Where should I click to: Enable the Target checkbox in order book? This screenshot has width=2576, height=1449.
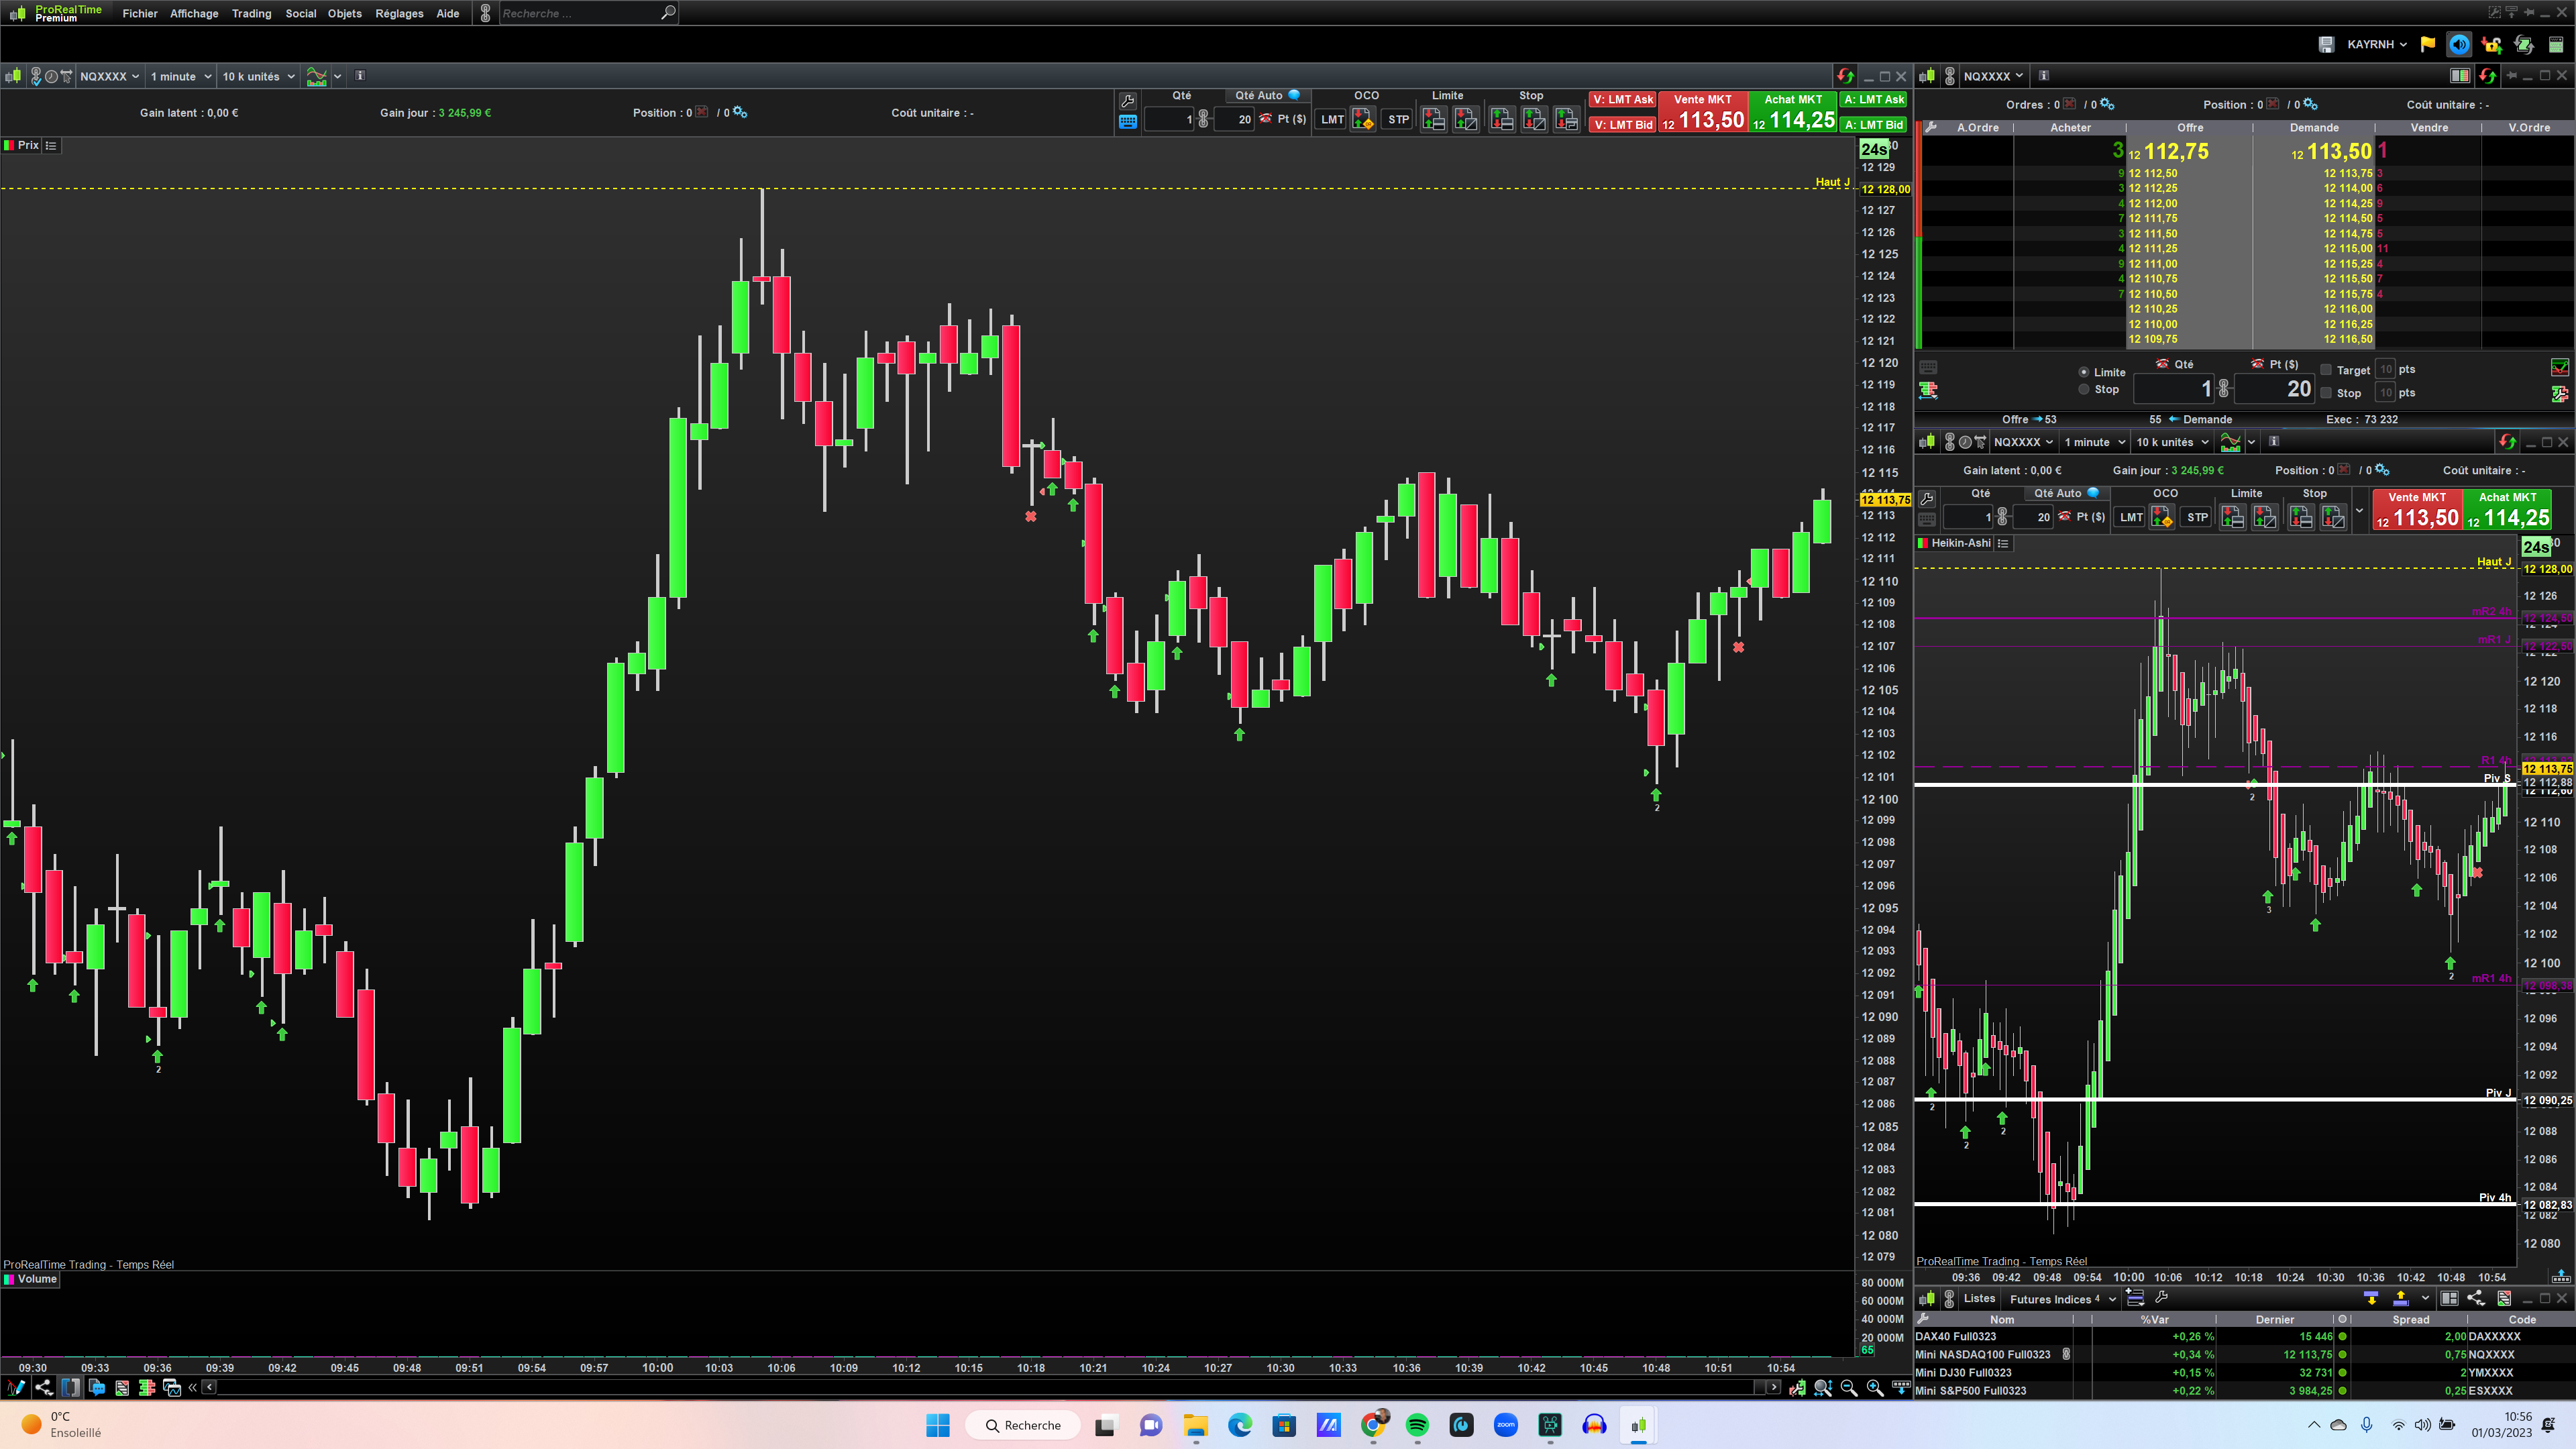pos(2326,370)
